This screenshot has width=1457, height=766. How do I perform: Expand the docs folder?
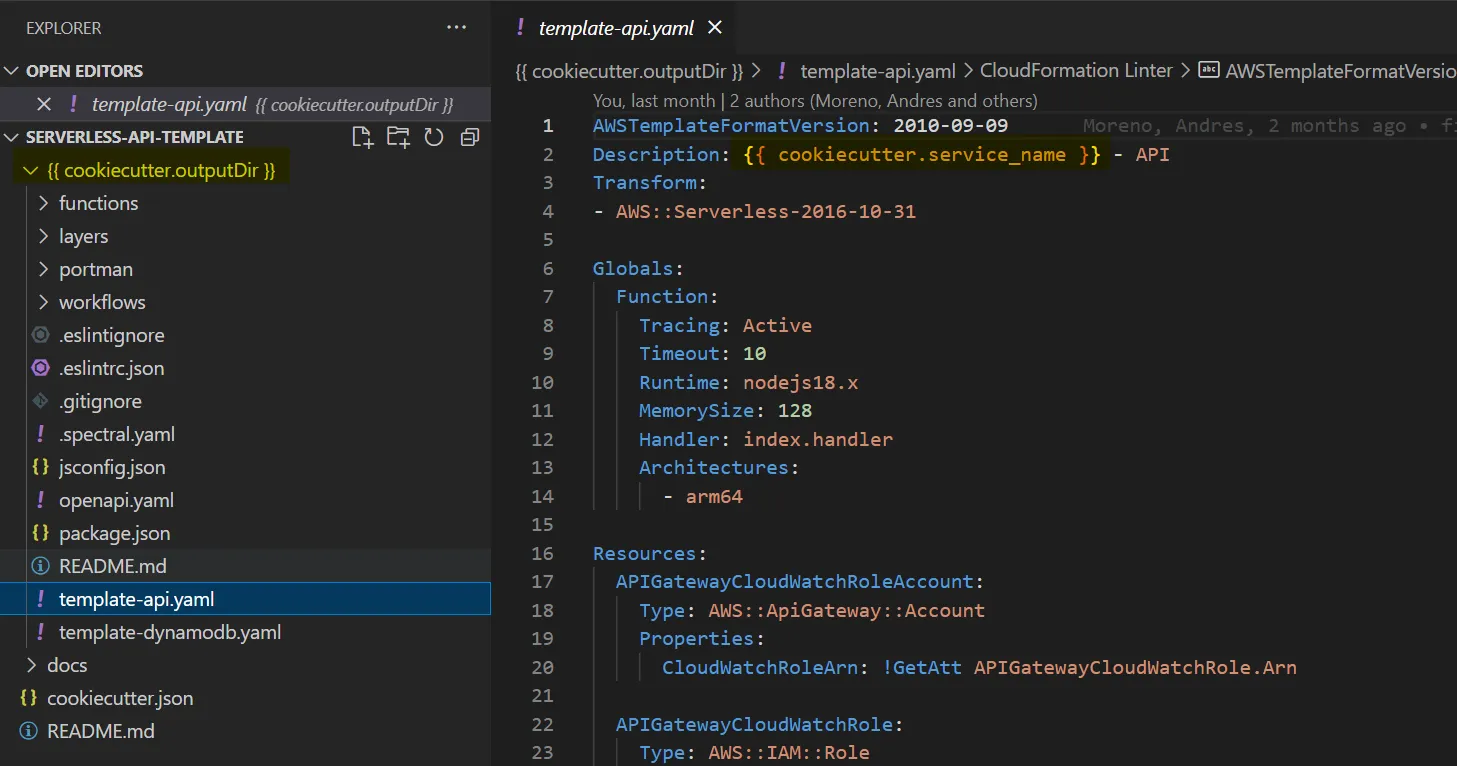tap(31, 665)
